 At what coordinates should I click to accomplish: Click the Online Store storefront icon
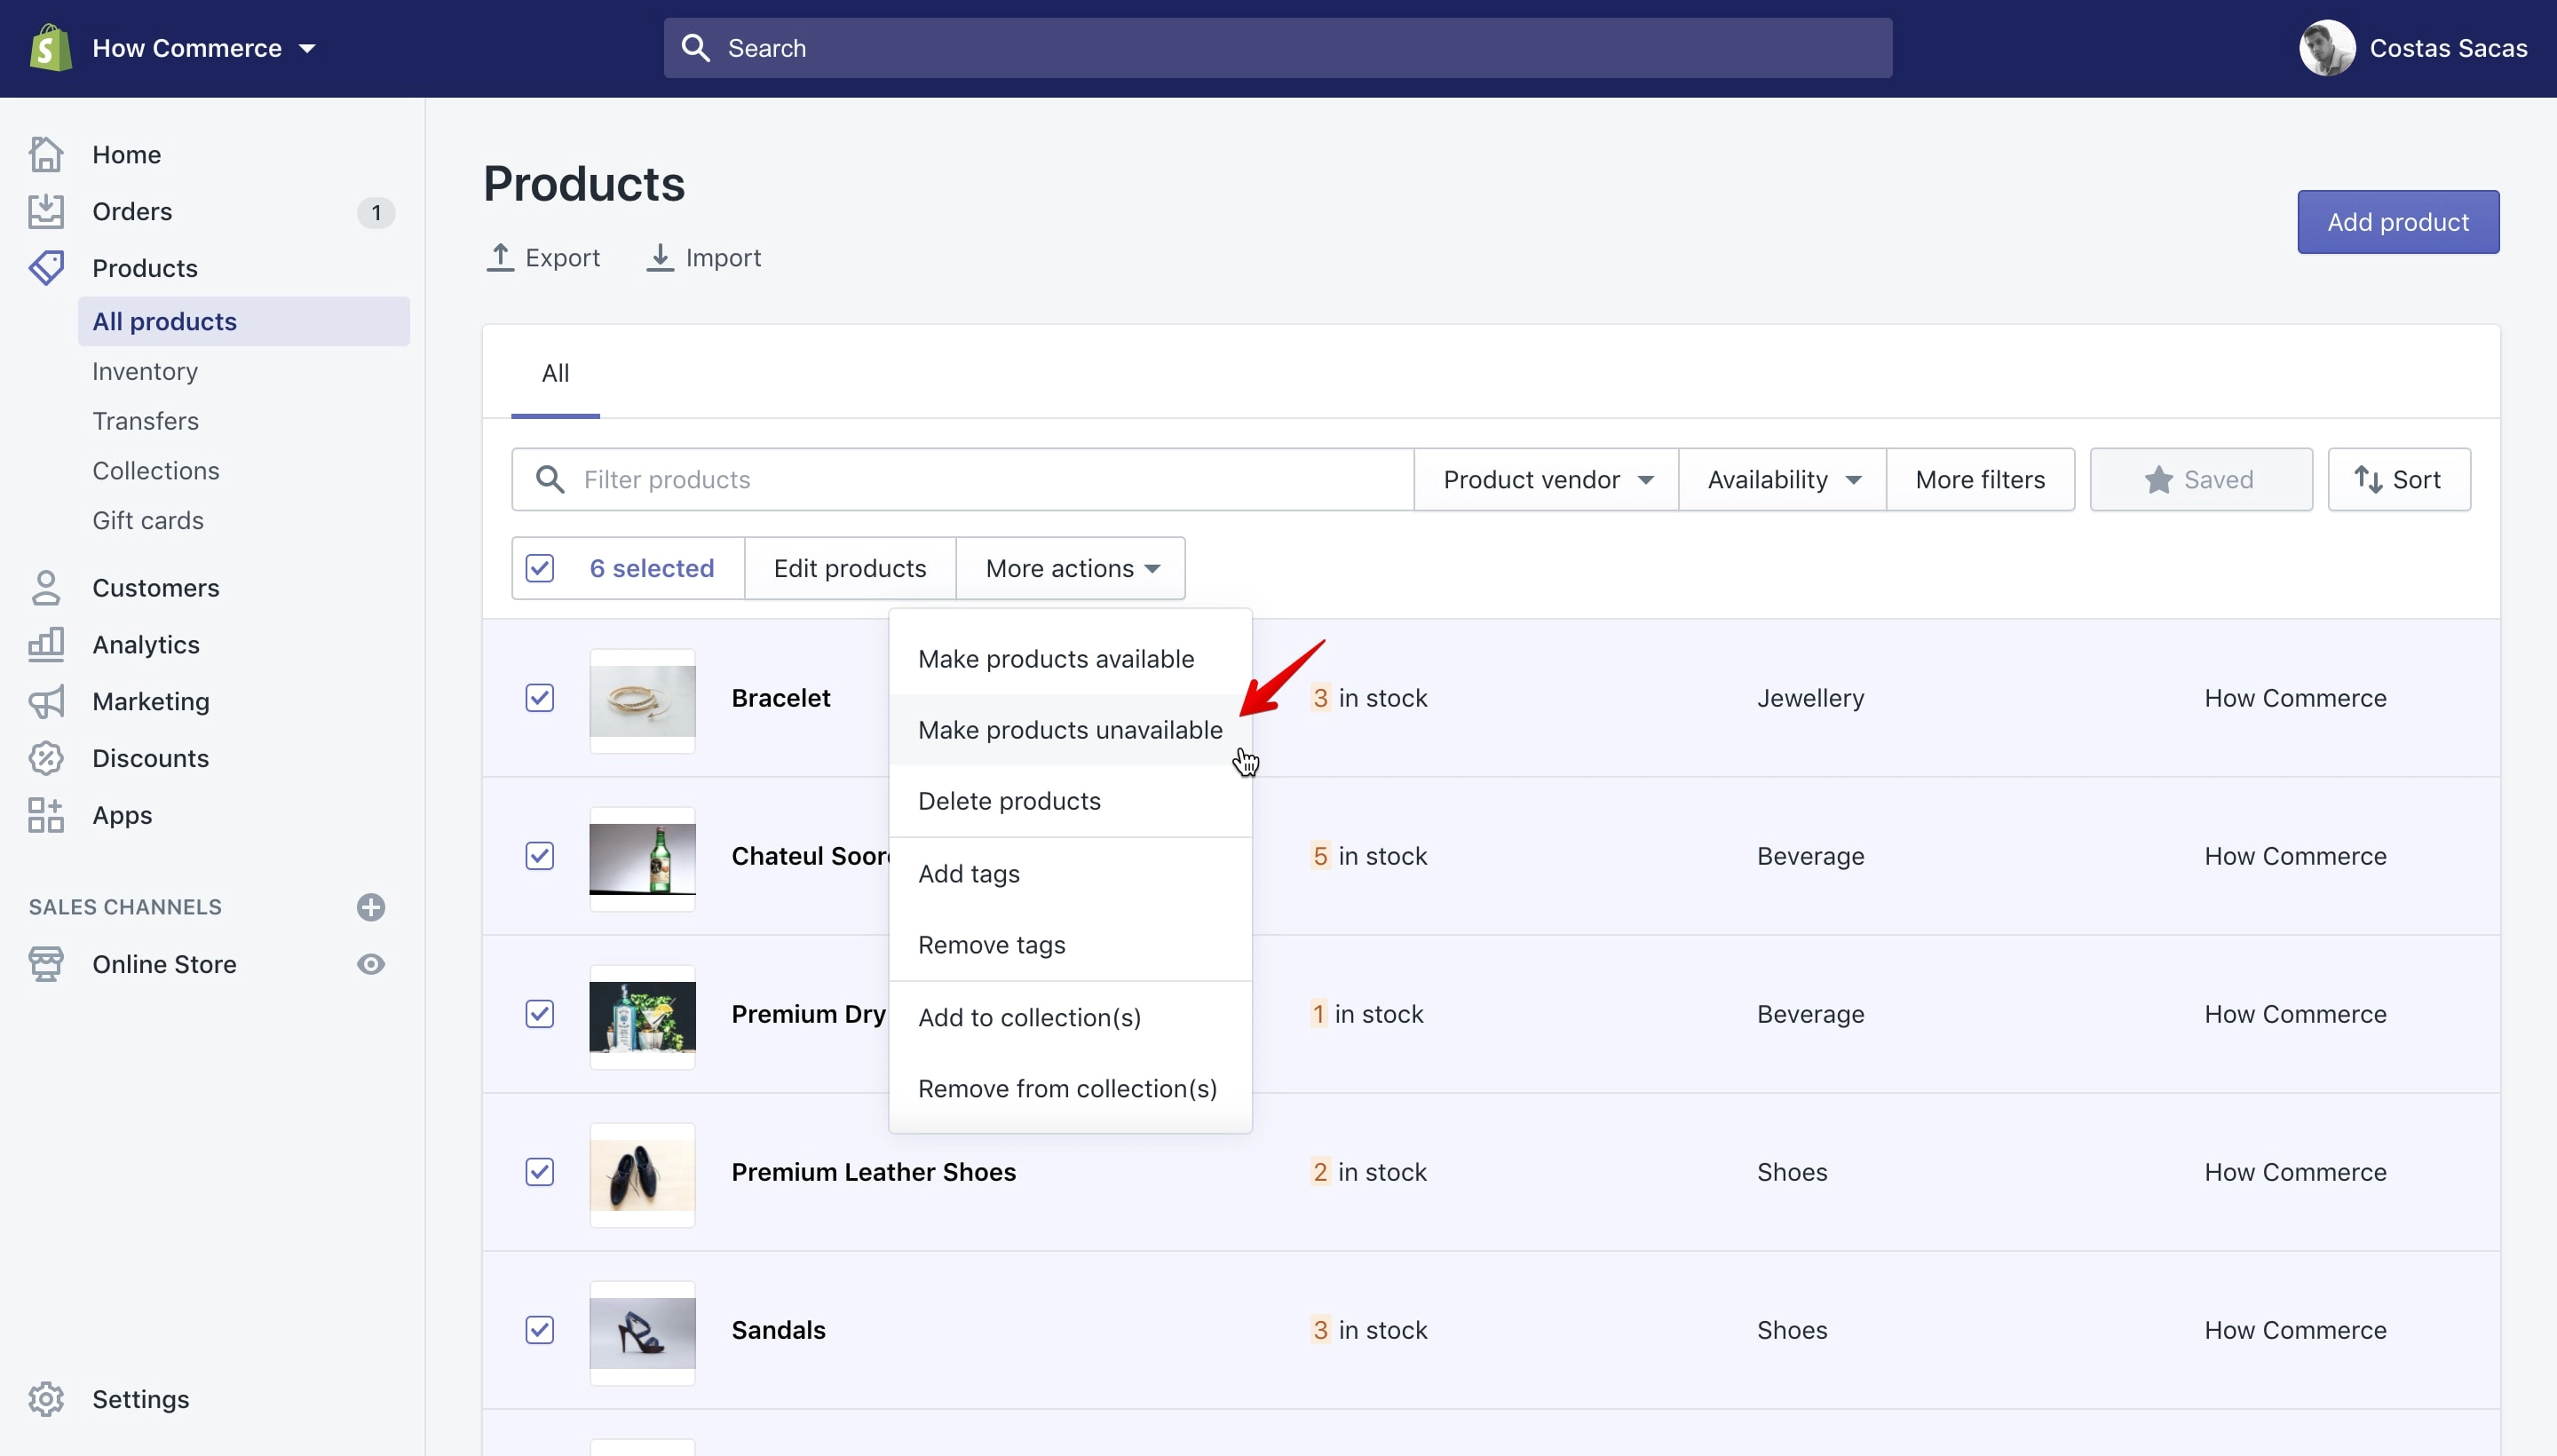coord(46,964)
